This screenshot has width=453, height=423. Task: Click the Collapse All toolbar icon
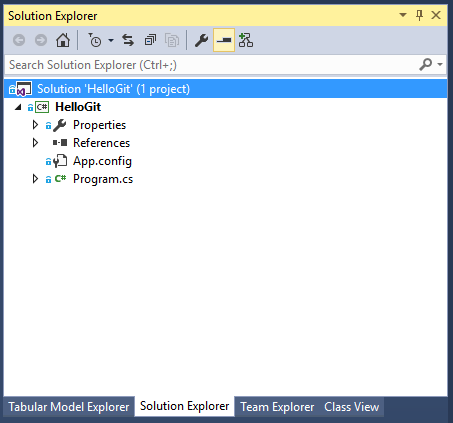pos(150,40)
